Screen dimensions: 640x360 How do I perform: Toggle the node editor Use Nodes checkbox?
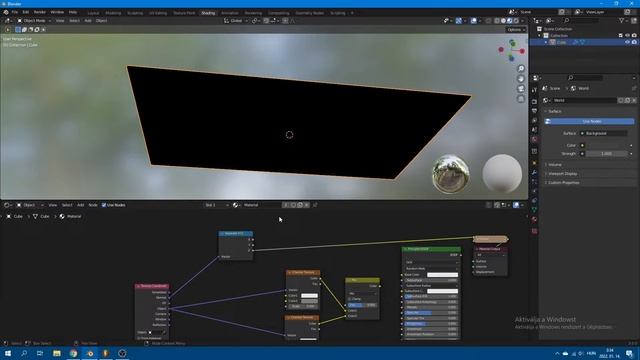click(104, 205)
